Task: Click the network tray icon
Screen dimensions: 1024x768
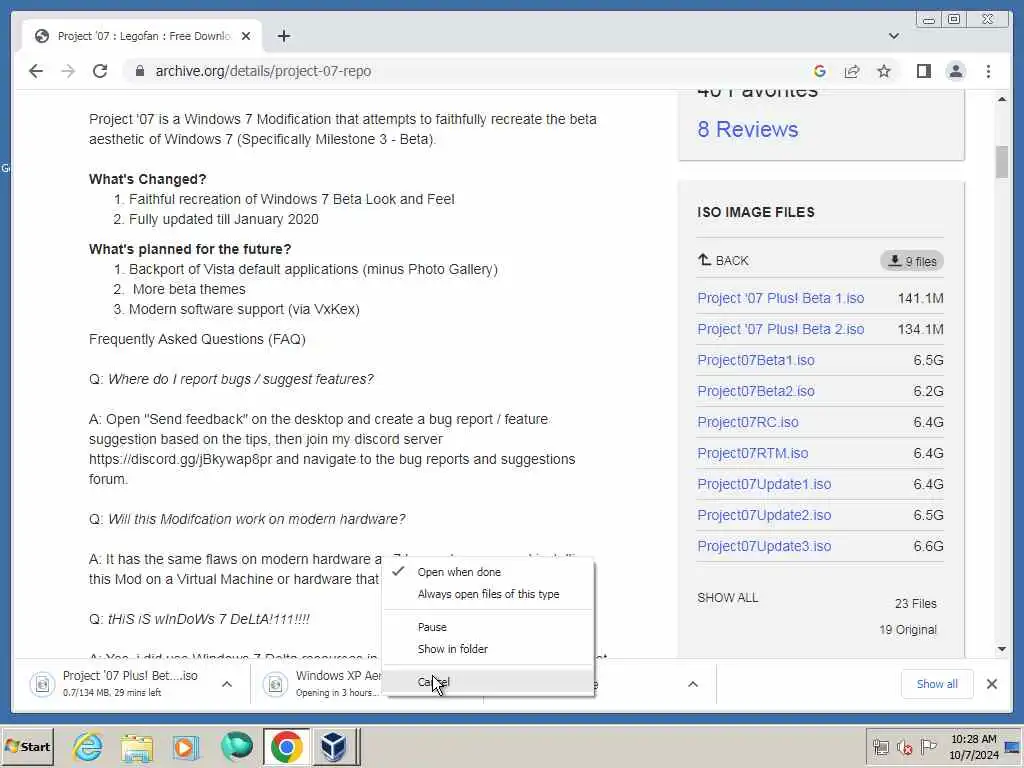Action: (x=880, y=747)
